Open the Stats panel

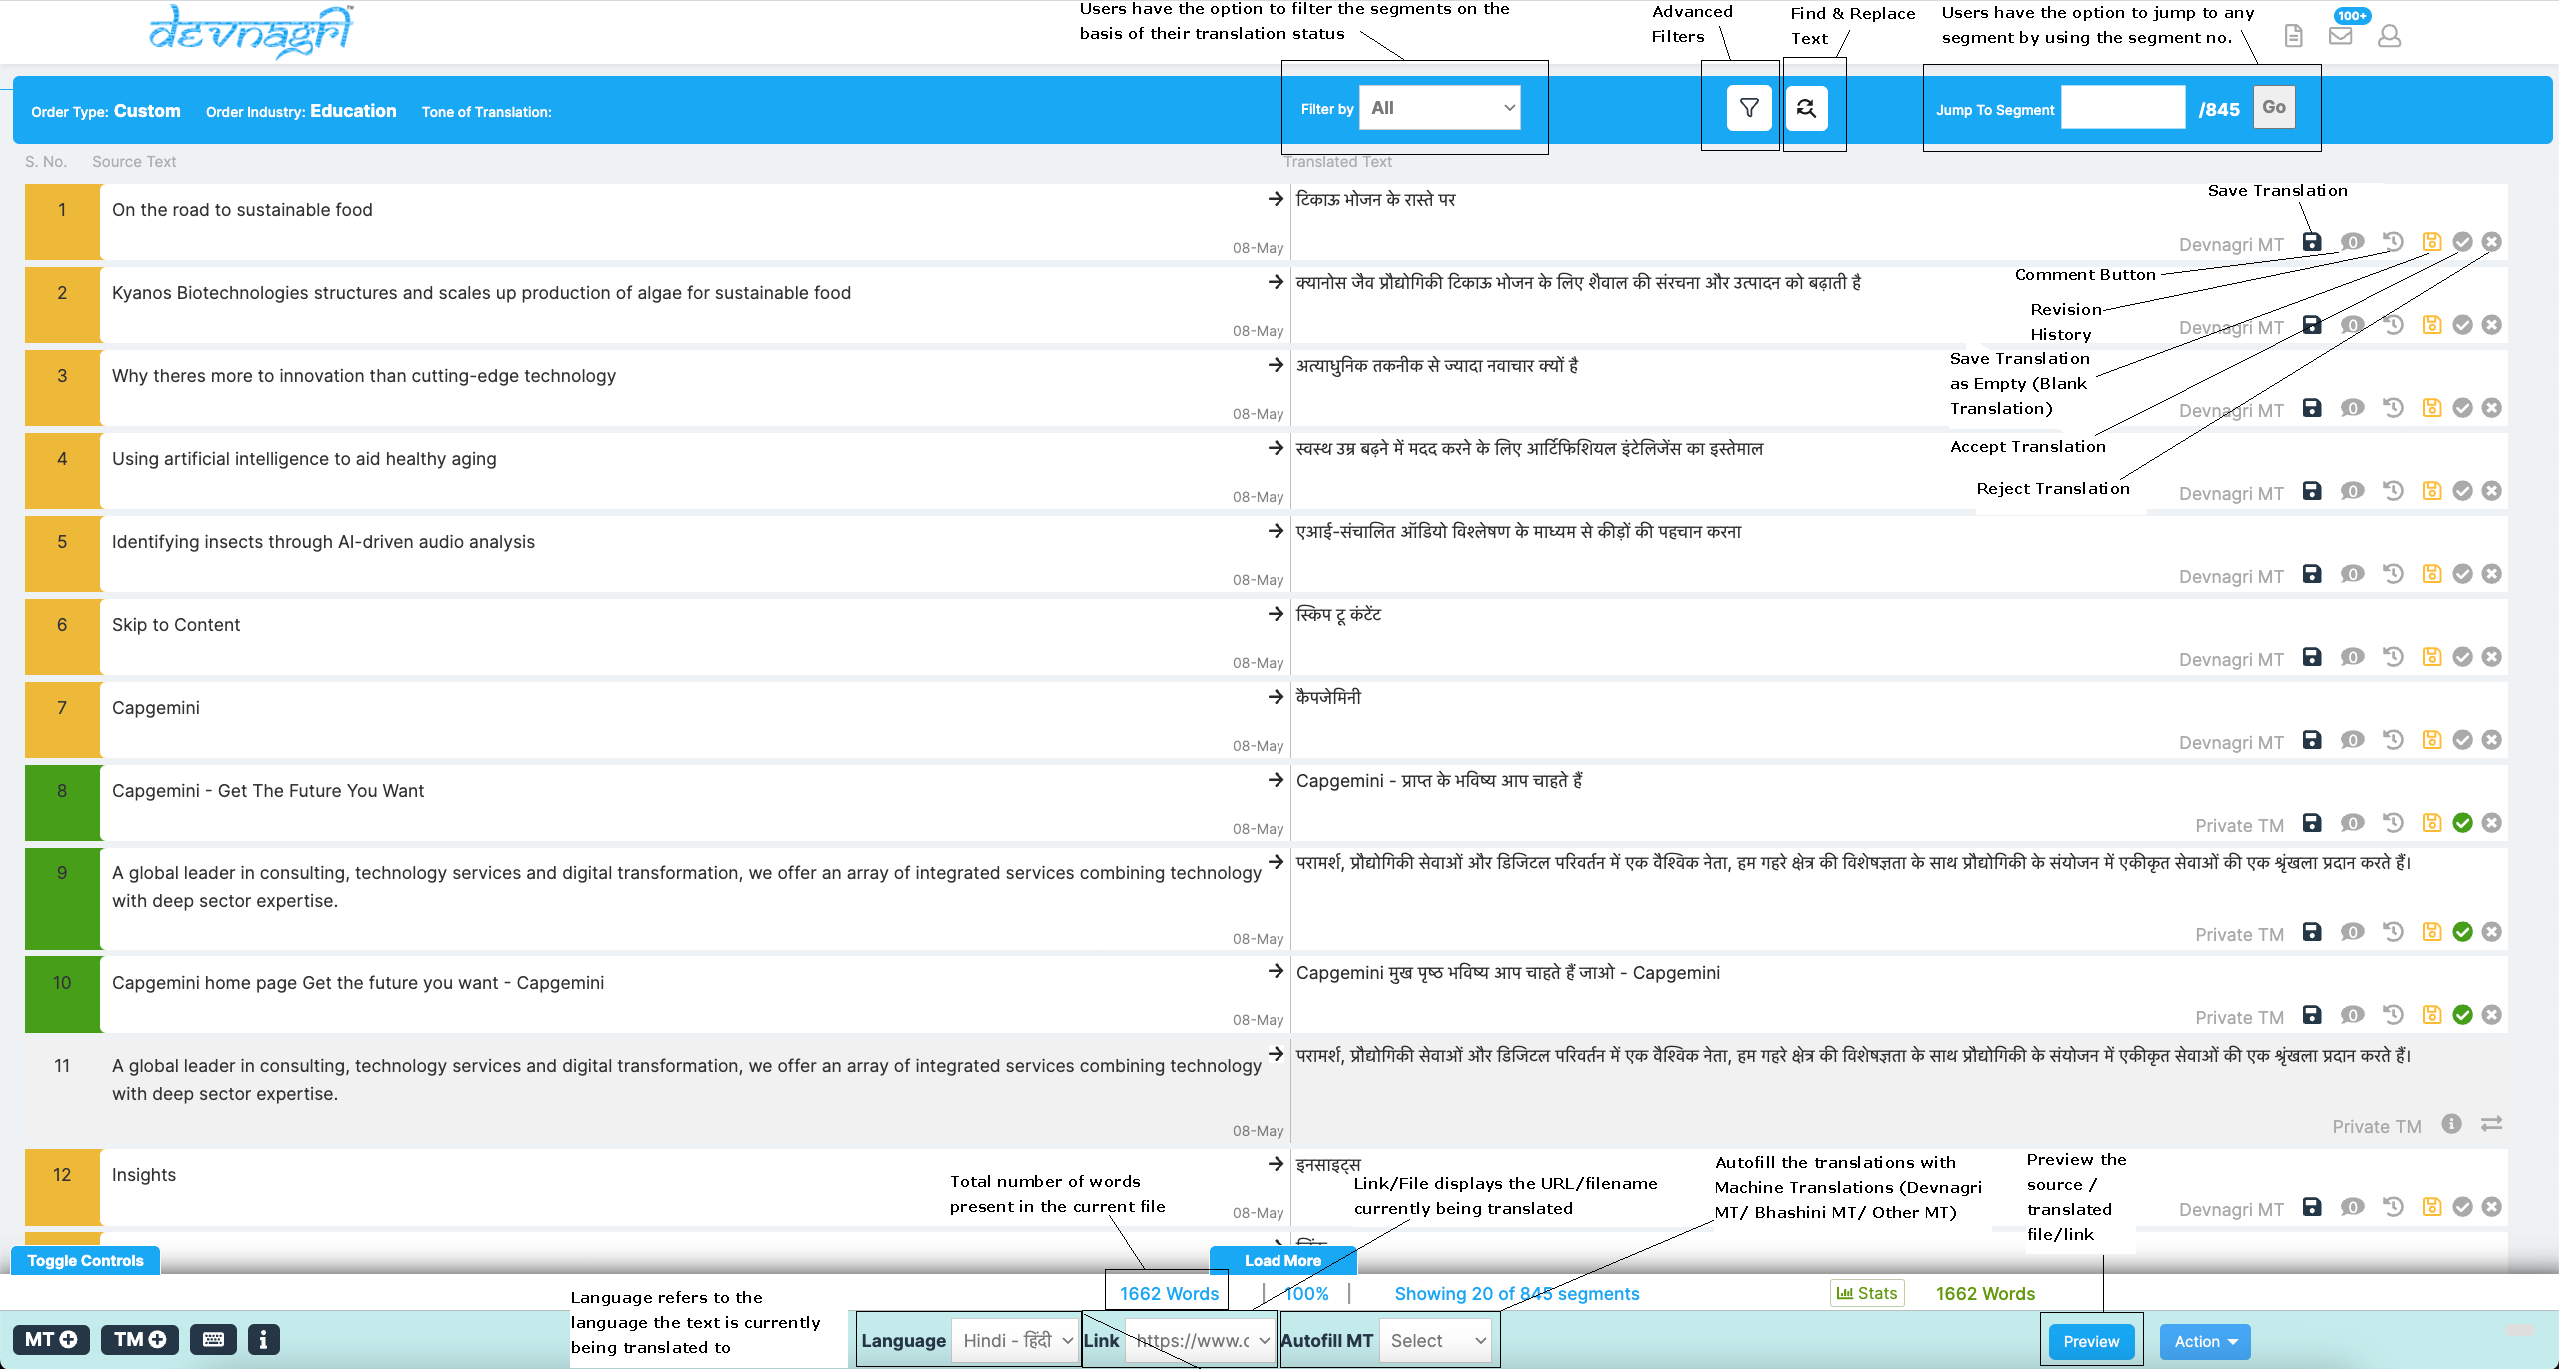(1867, 1293)
